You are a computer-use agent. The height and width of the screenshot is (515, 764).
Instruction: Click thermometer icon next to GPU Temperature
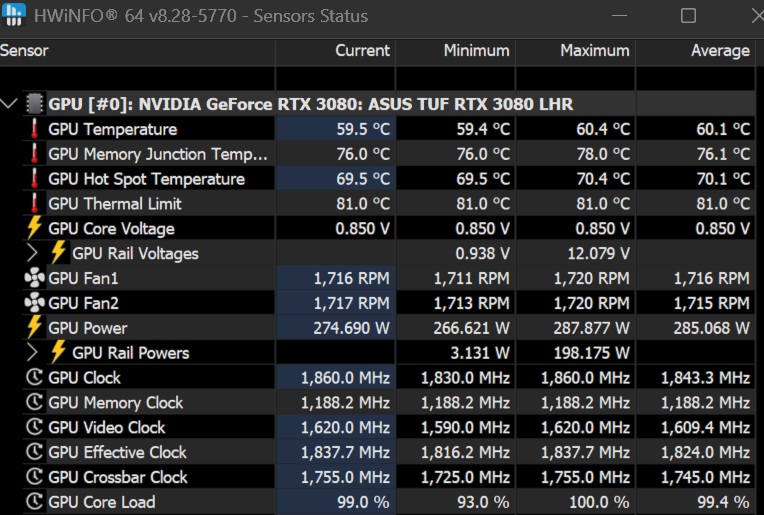click(35, 129)
